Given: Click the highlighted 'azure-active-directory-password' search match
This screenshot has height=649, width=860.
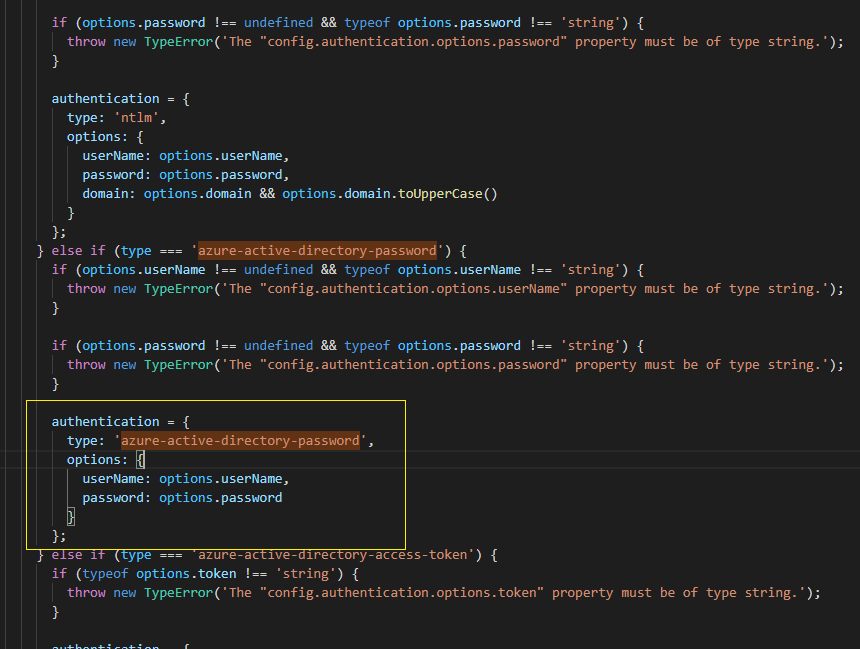Looking at the screenshot, I should tap(316, 250).
